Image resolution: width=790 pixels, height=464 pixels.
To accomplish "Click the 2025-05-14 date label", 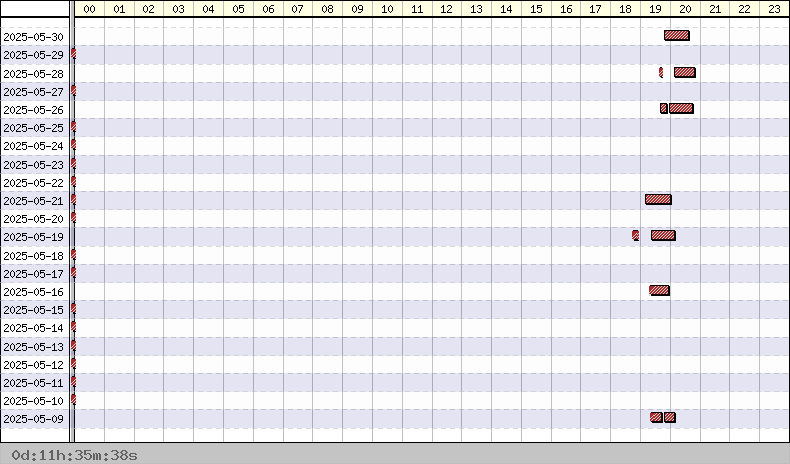I will (34, 328).
